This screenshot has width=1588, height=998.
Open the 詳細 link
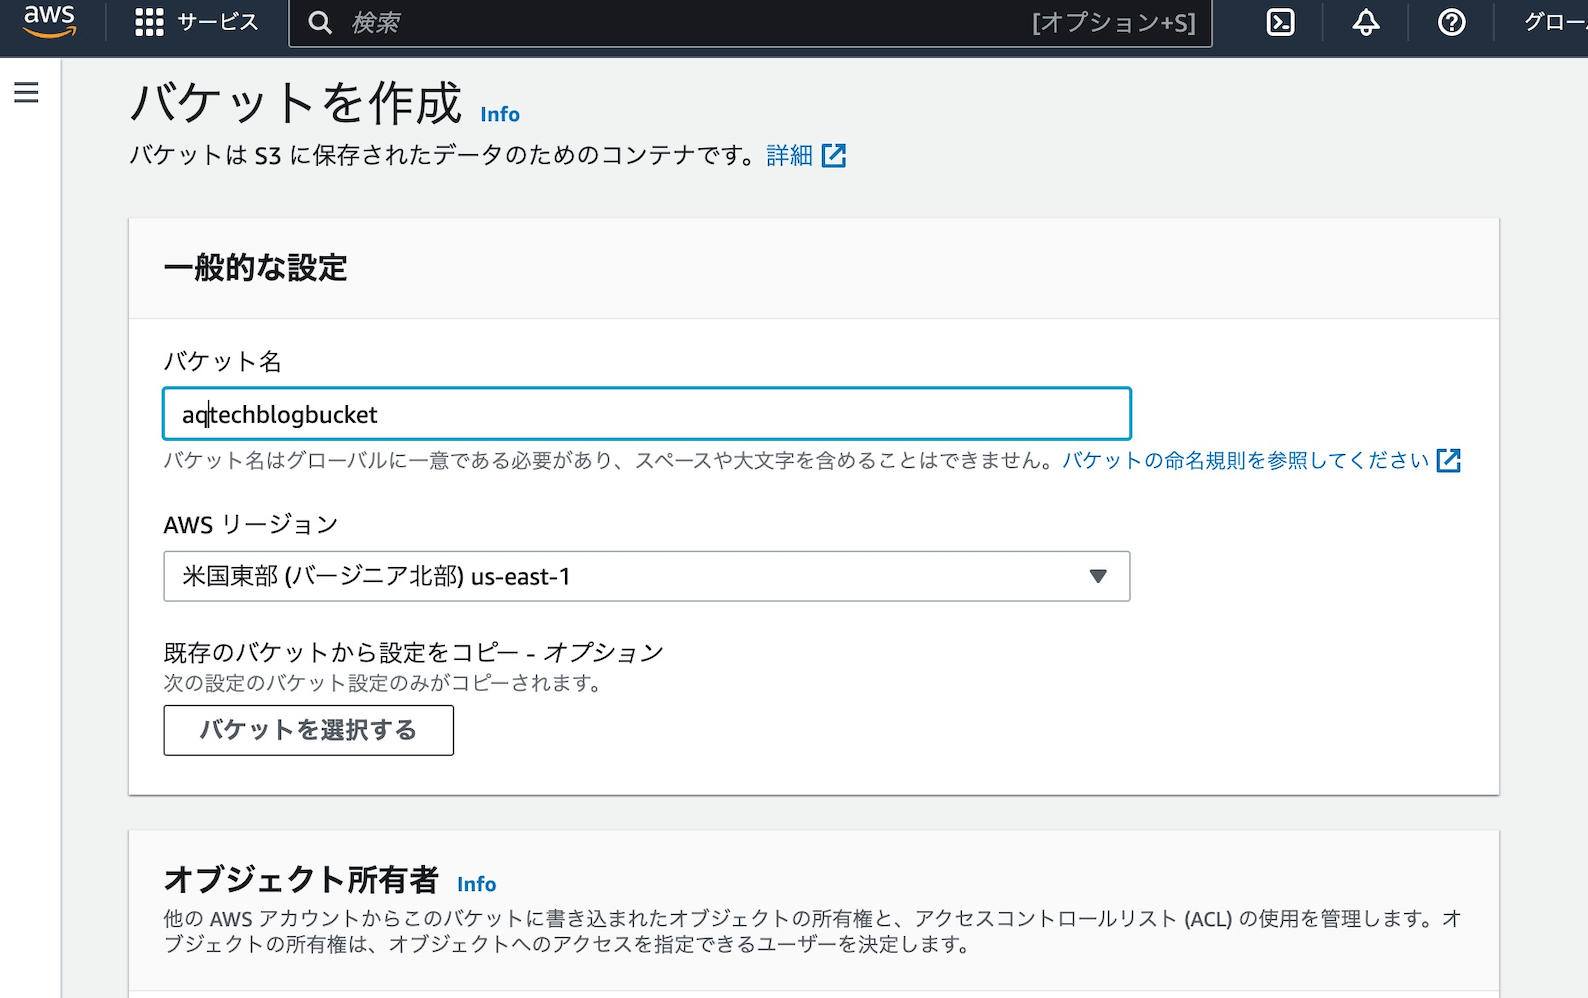click(789, 155)
